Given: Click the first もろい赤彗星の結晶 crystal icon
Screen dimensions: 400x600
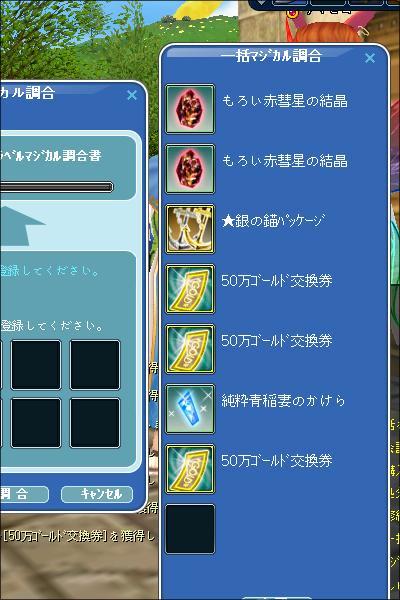Looking at the screenshot, I should pos(190,109).
